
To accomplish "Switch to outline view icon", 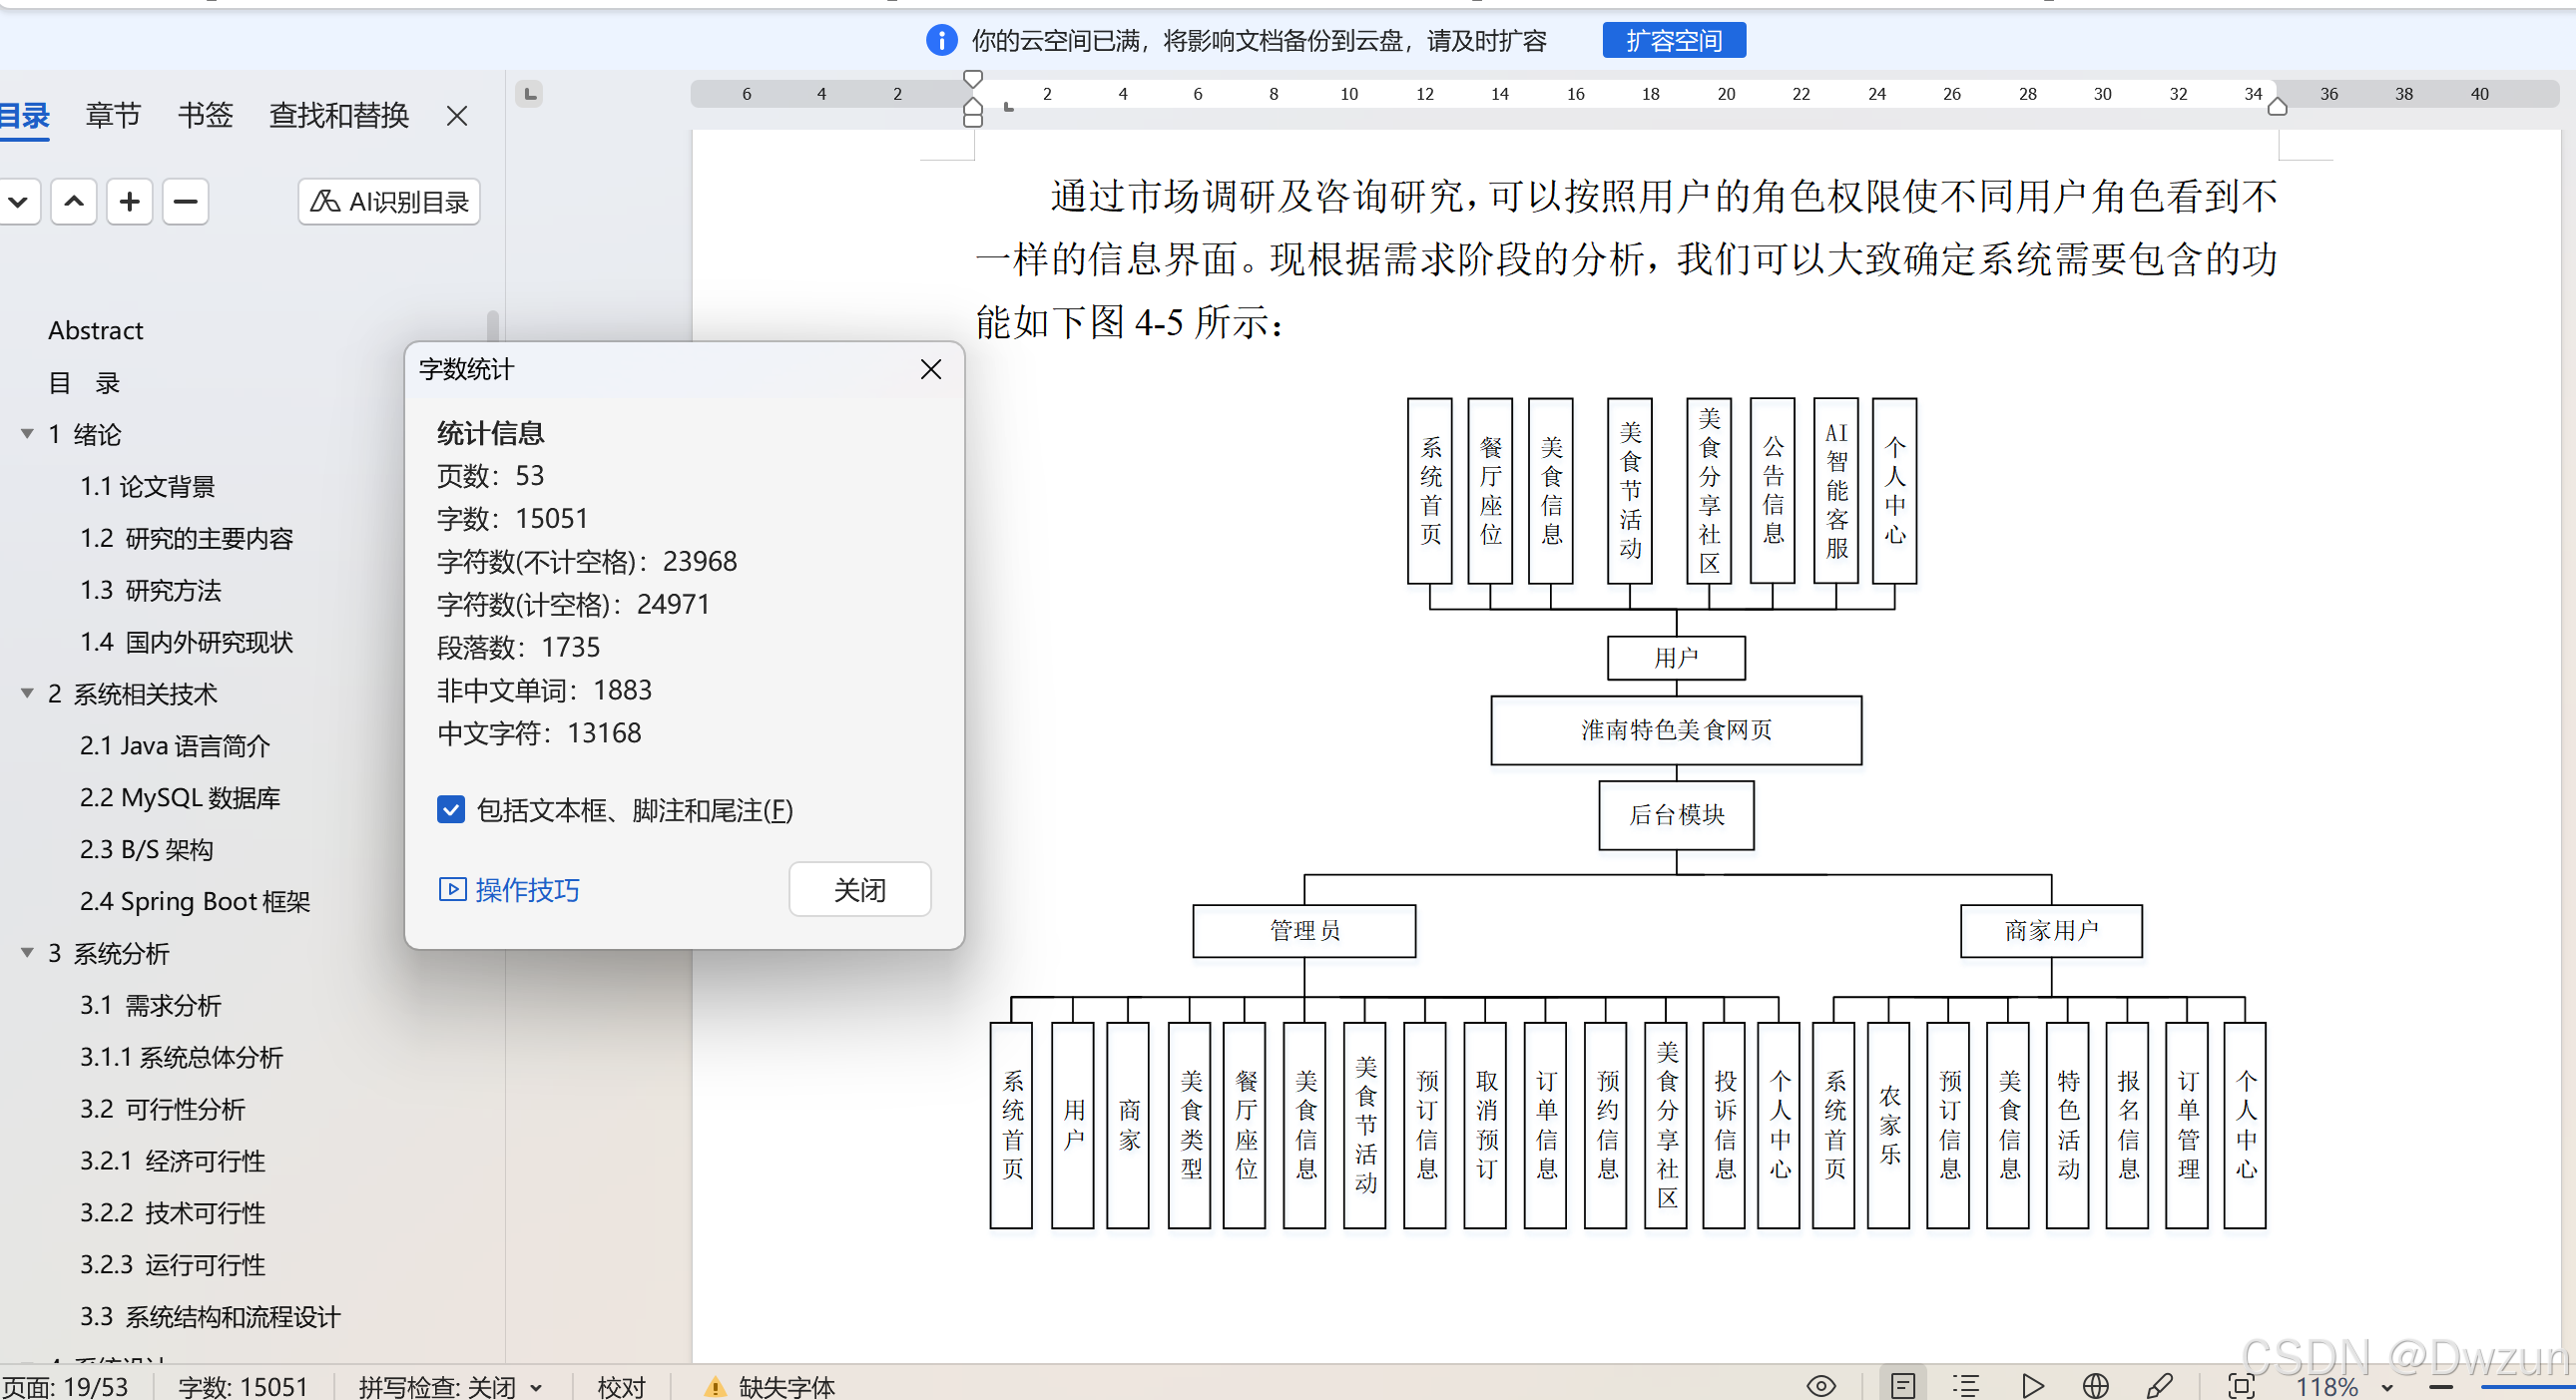I will [1966, 1386].
